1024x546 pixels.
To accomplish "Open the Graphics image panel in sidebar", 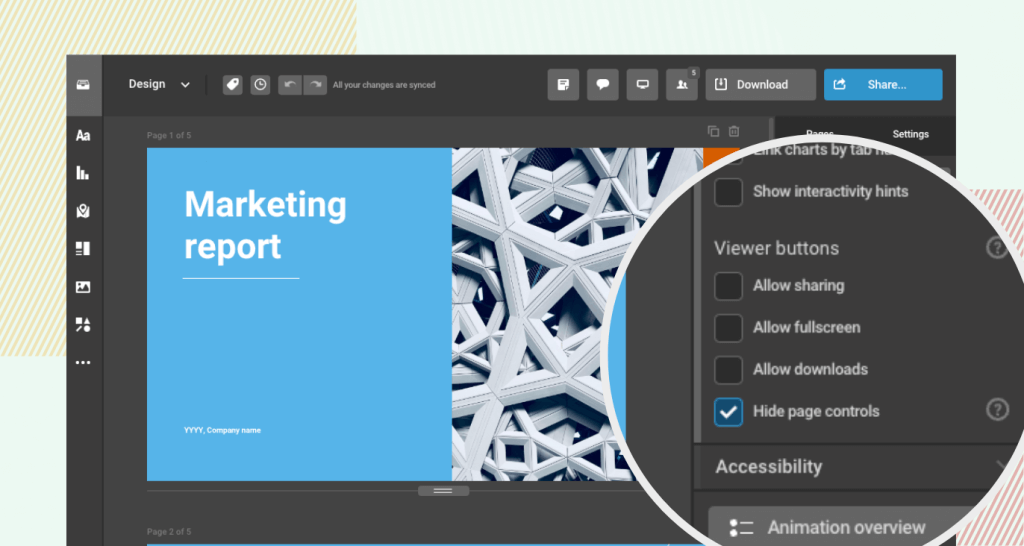I will coord(83,287).
